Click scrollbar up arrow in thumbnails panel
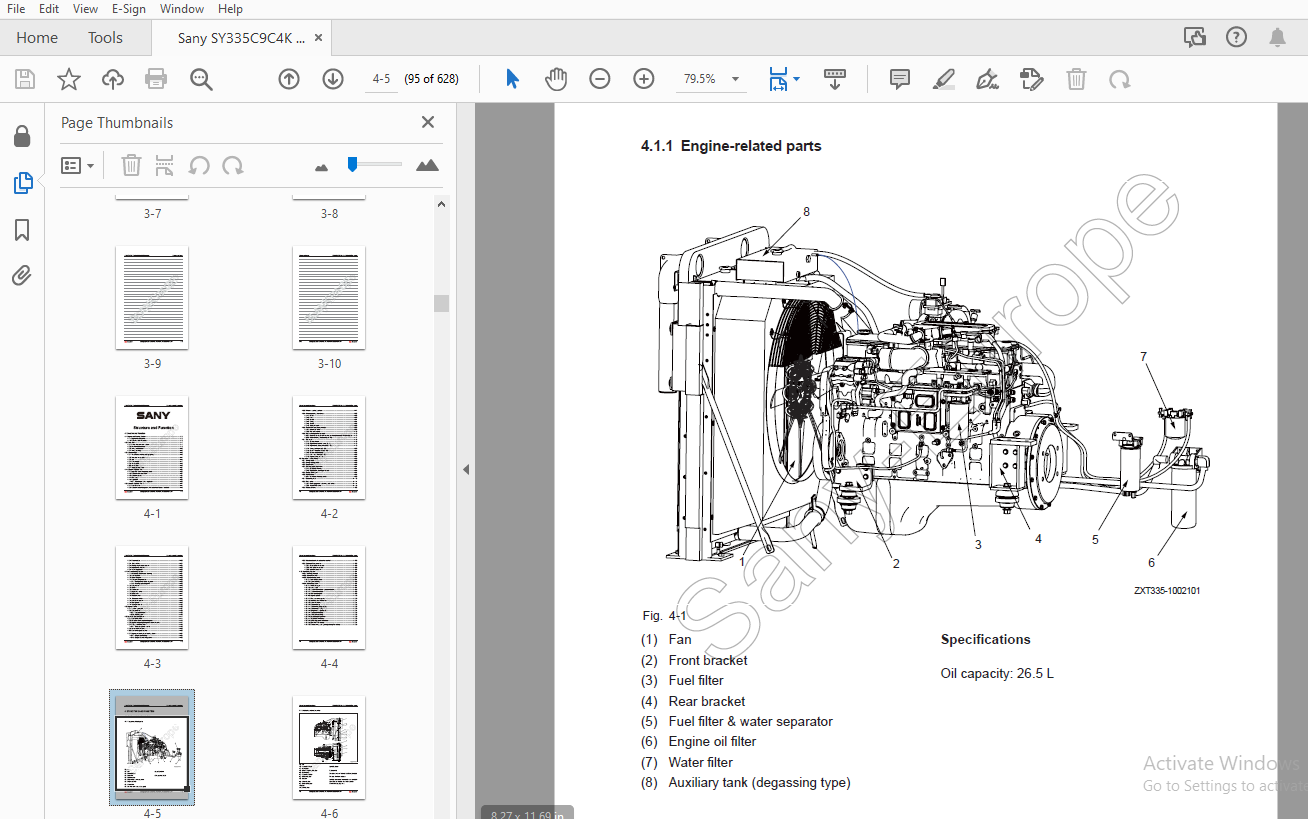The height and width of the screenshot is (819, 1308). [x=441, y=204]
